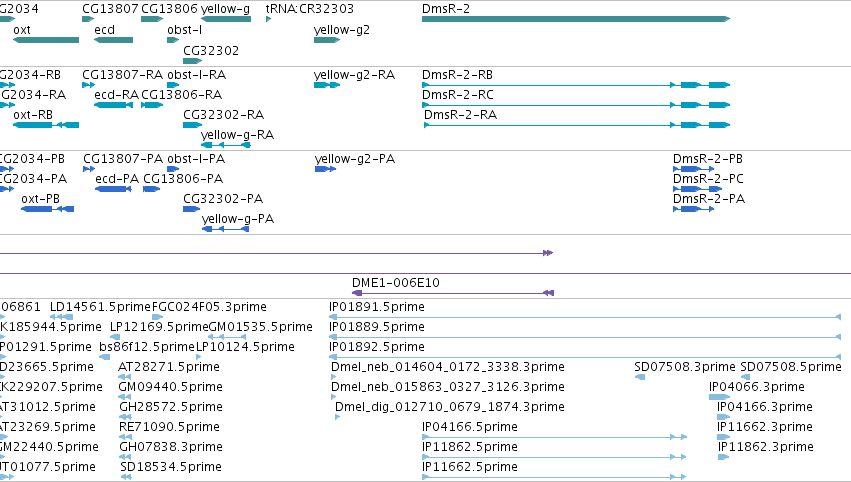
Task: Click the ecd-RA transcript
Action: click(x=113, y=105)
